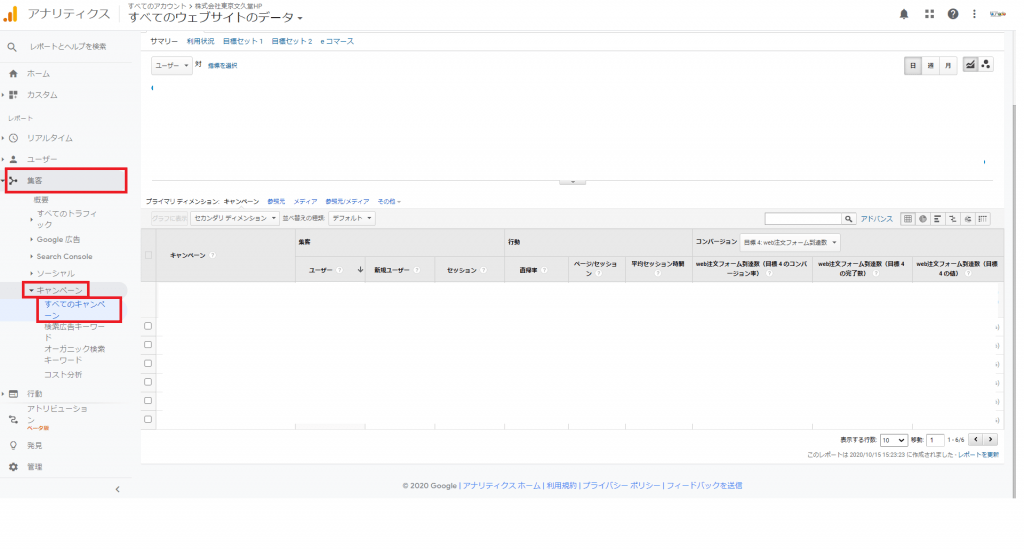Screen dimensions: 1024x549
Task: Open the apps grid icon in header
Action: pos(929,14)
